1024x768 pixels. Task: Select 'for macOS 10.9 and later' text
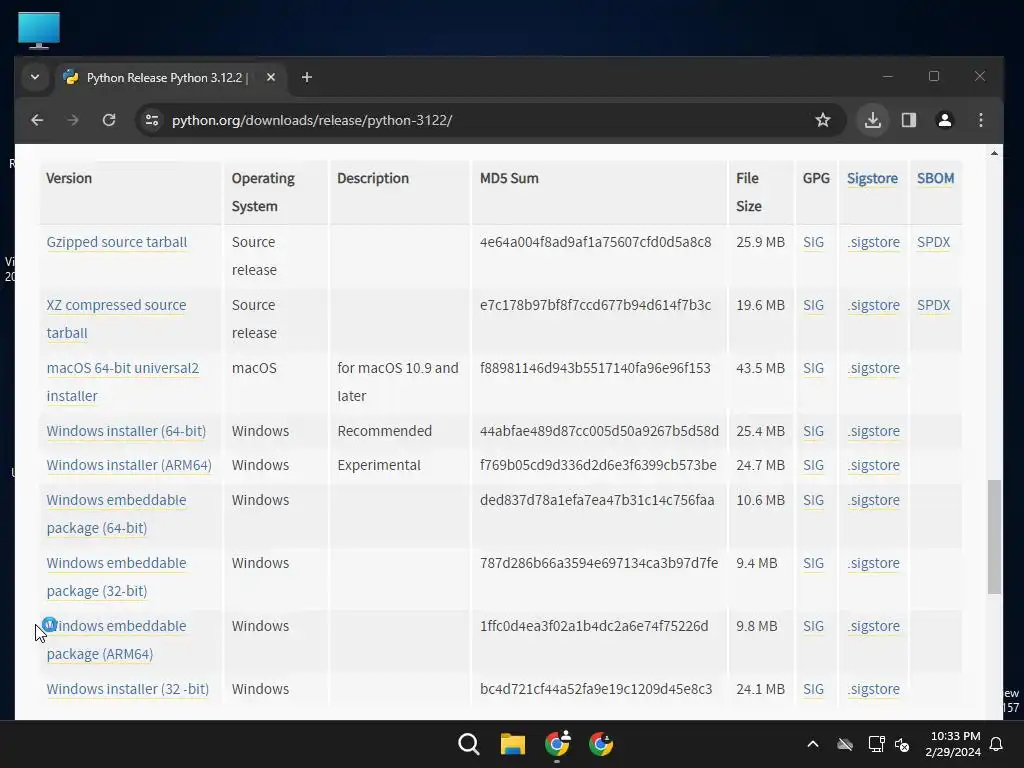[398, 382]
